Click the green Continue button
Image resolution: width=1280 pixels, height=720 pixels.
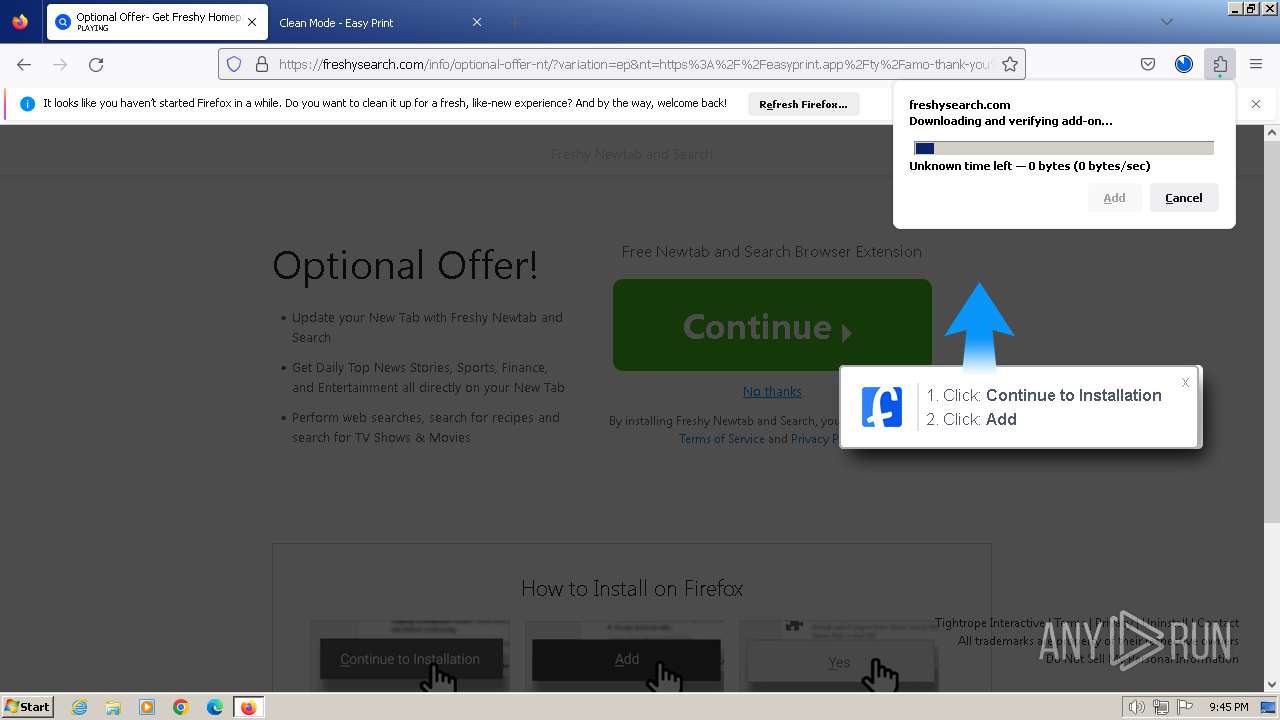(x=772, y=325)
